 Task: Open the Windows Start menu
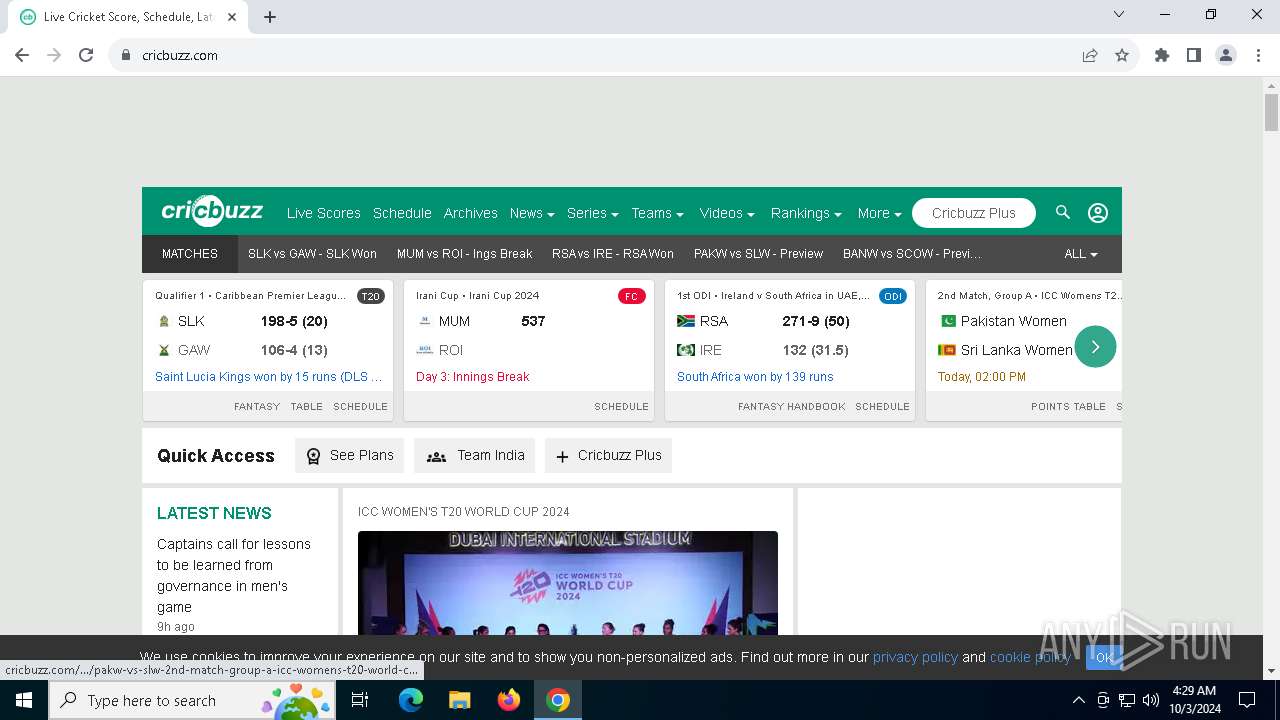pyautogui.click(x=24, y=700)
